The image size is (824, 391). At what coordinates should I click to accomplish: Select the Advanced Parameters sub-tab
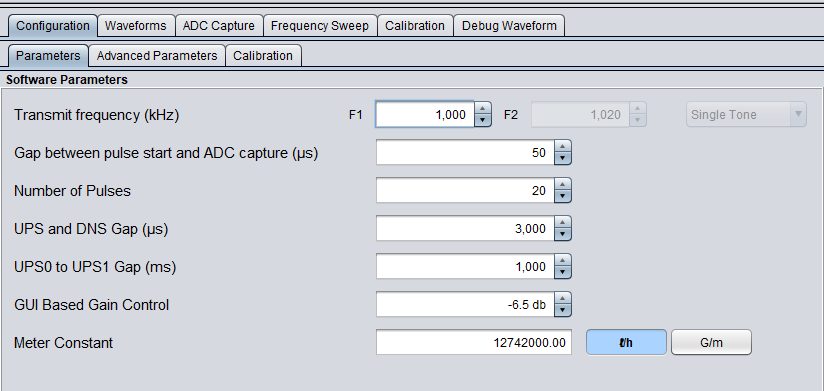tap(157, 56)
